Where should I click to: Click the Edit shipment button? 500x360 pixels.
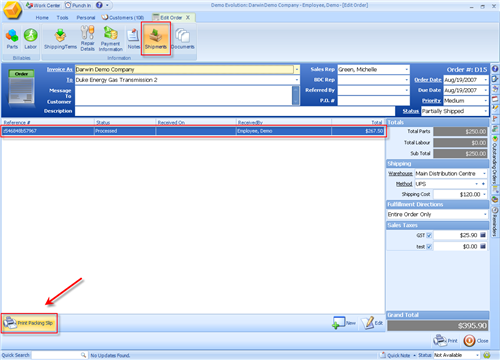click(x=373, y=323)
